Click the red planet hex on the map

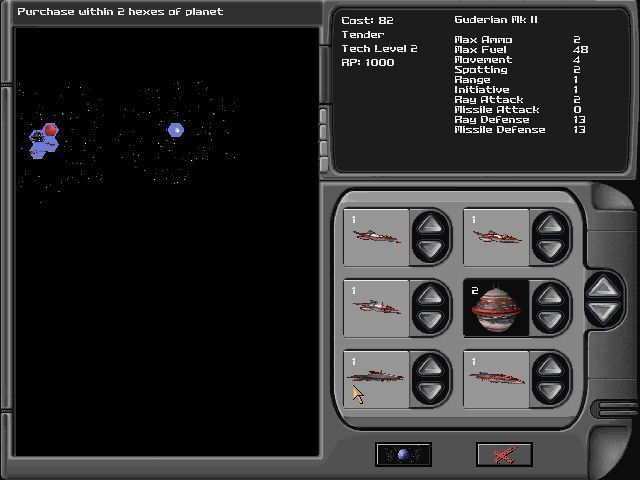tap(50, 130)
